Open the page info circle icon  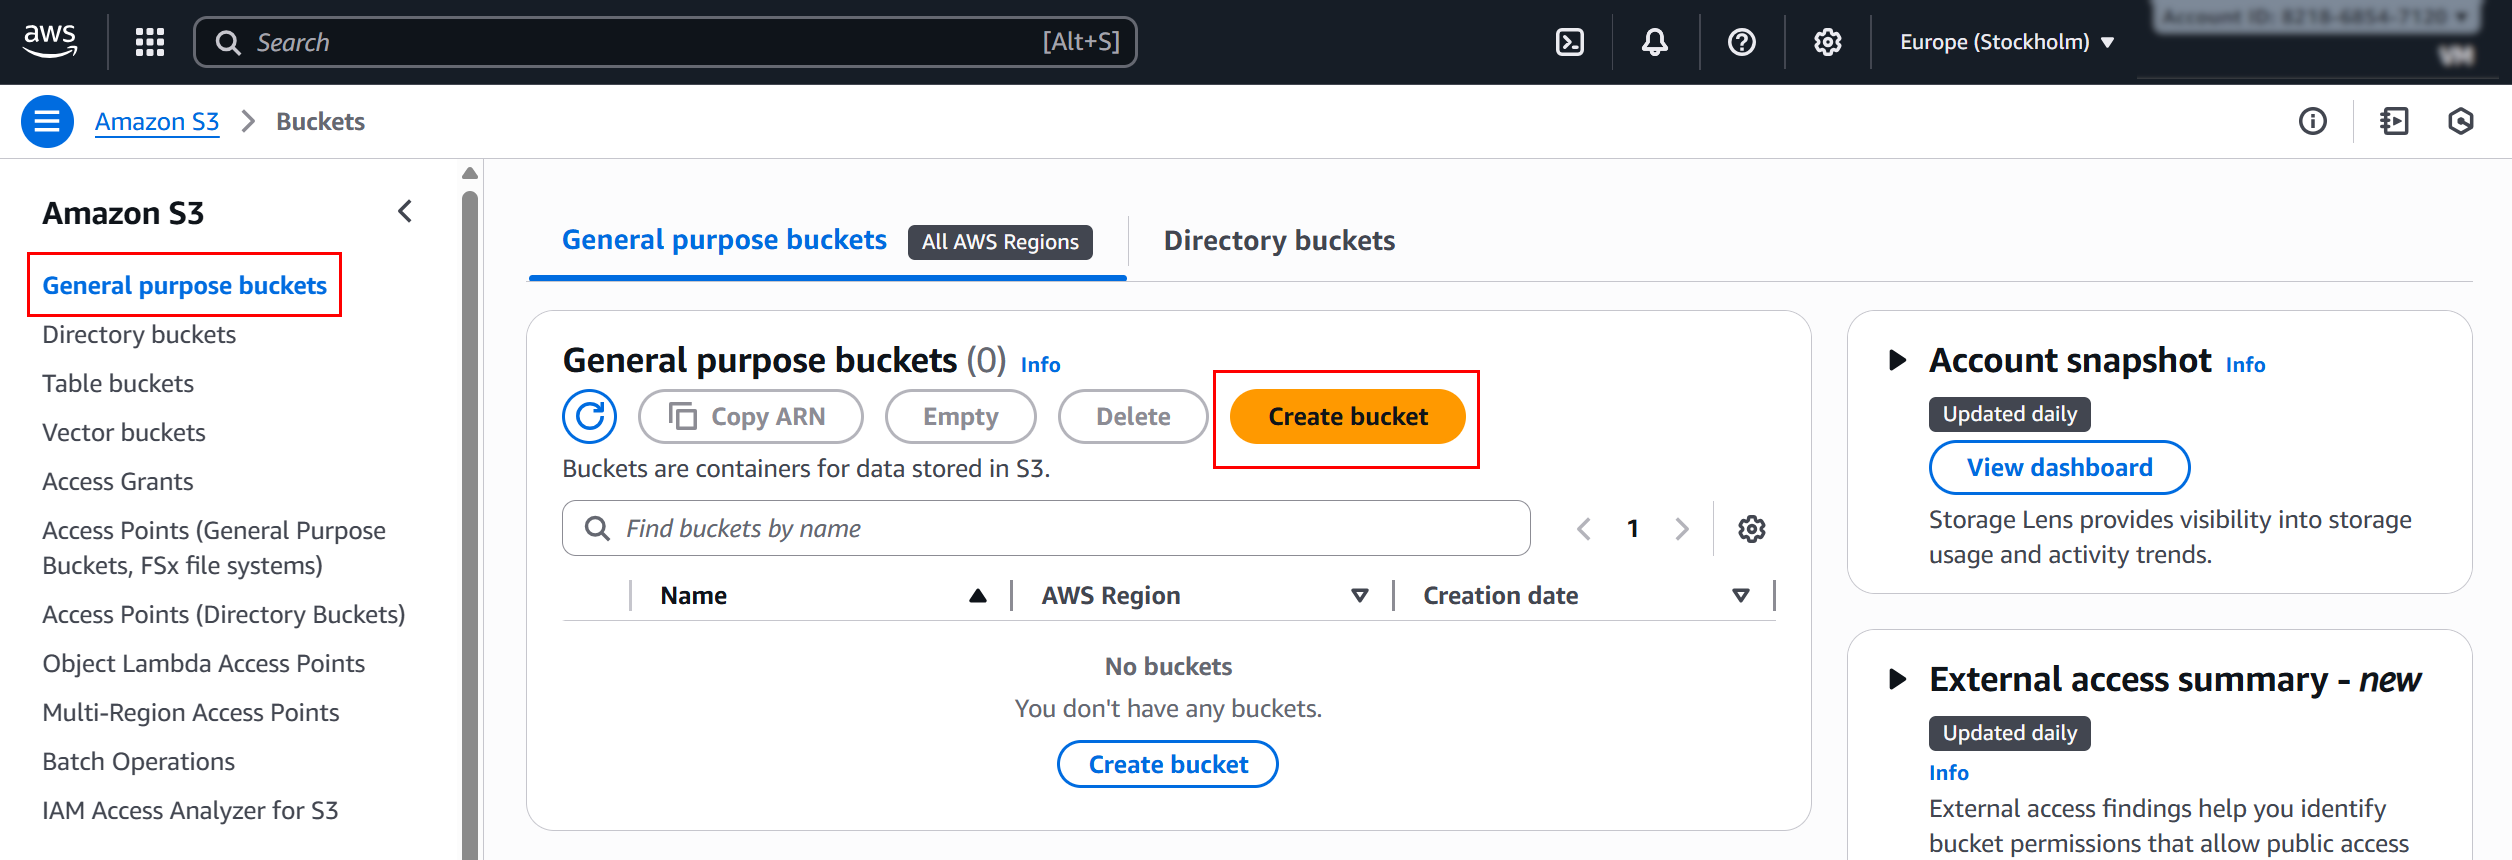click(x=2313, y=121)
